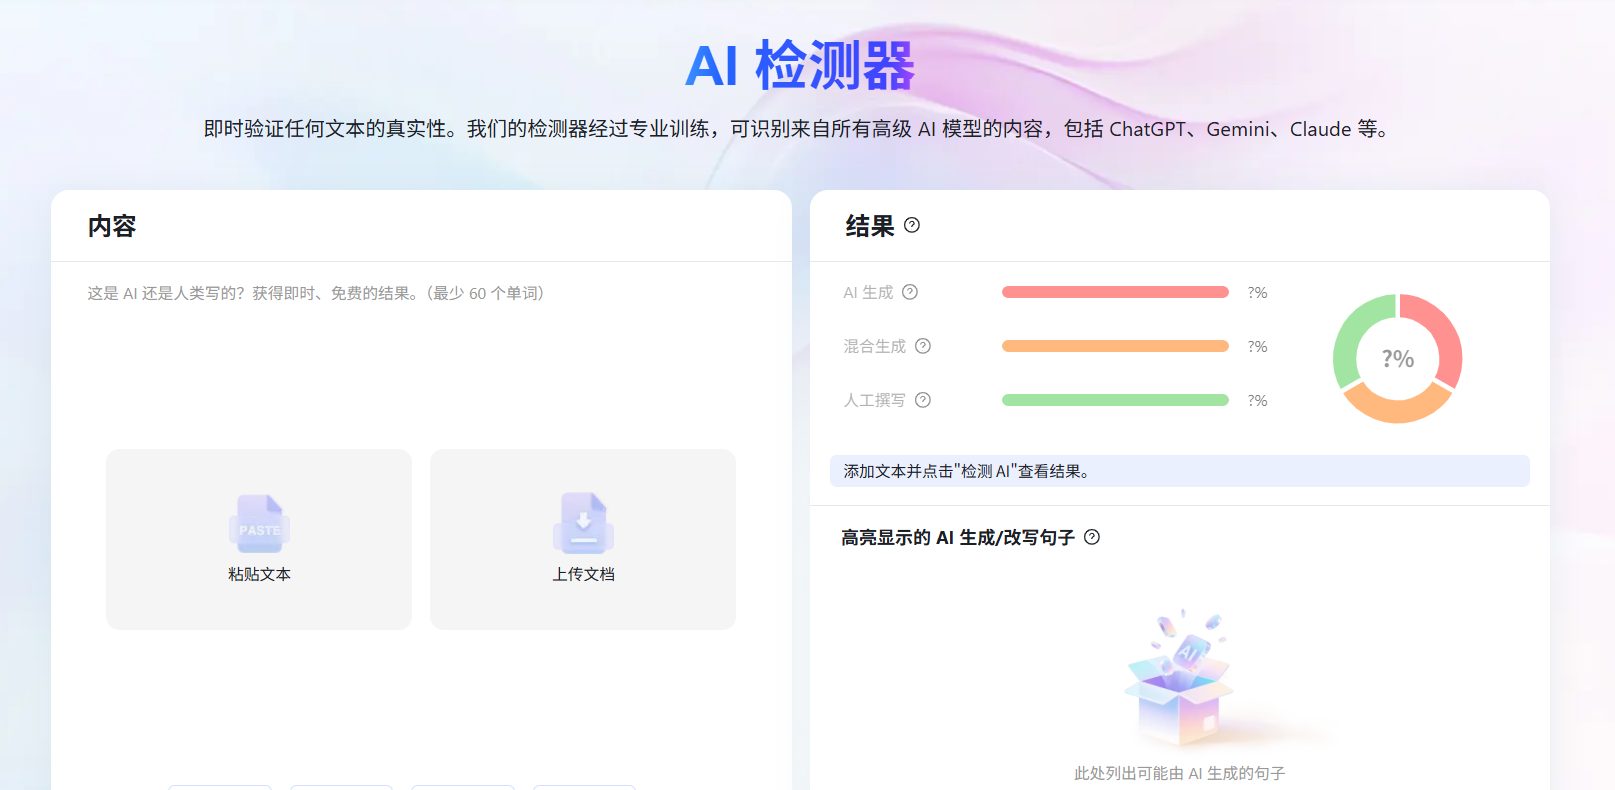Viewport: 1615px width, 790px height.
Task: Click the upload document download-arrow icon
Action: coord(583,523)
